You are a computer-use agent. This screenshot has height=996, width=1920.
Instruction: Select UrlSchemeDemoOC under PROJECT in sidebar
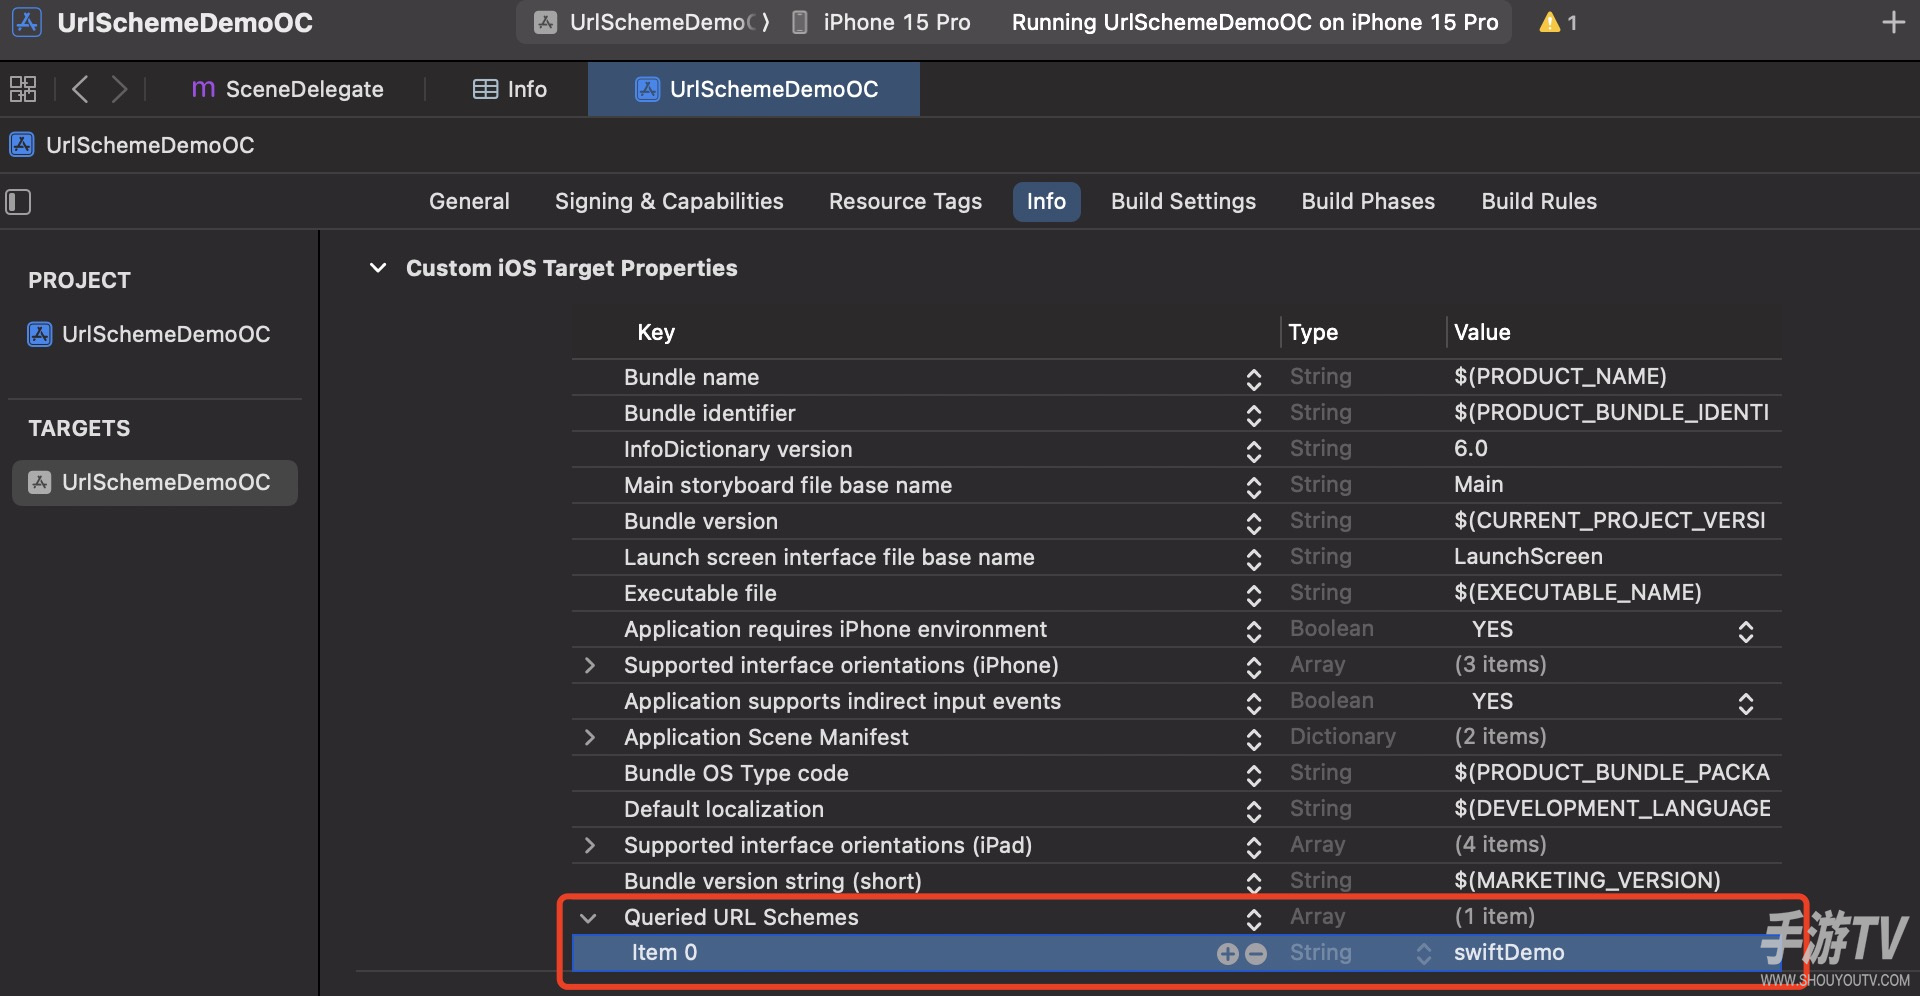(x=150, y=334)
